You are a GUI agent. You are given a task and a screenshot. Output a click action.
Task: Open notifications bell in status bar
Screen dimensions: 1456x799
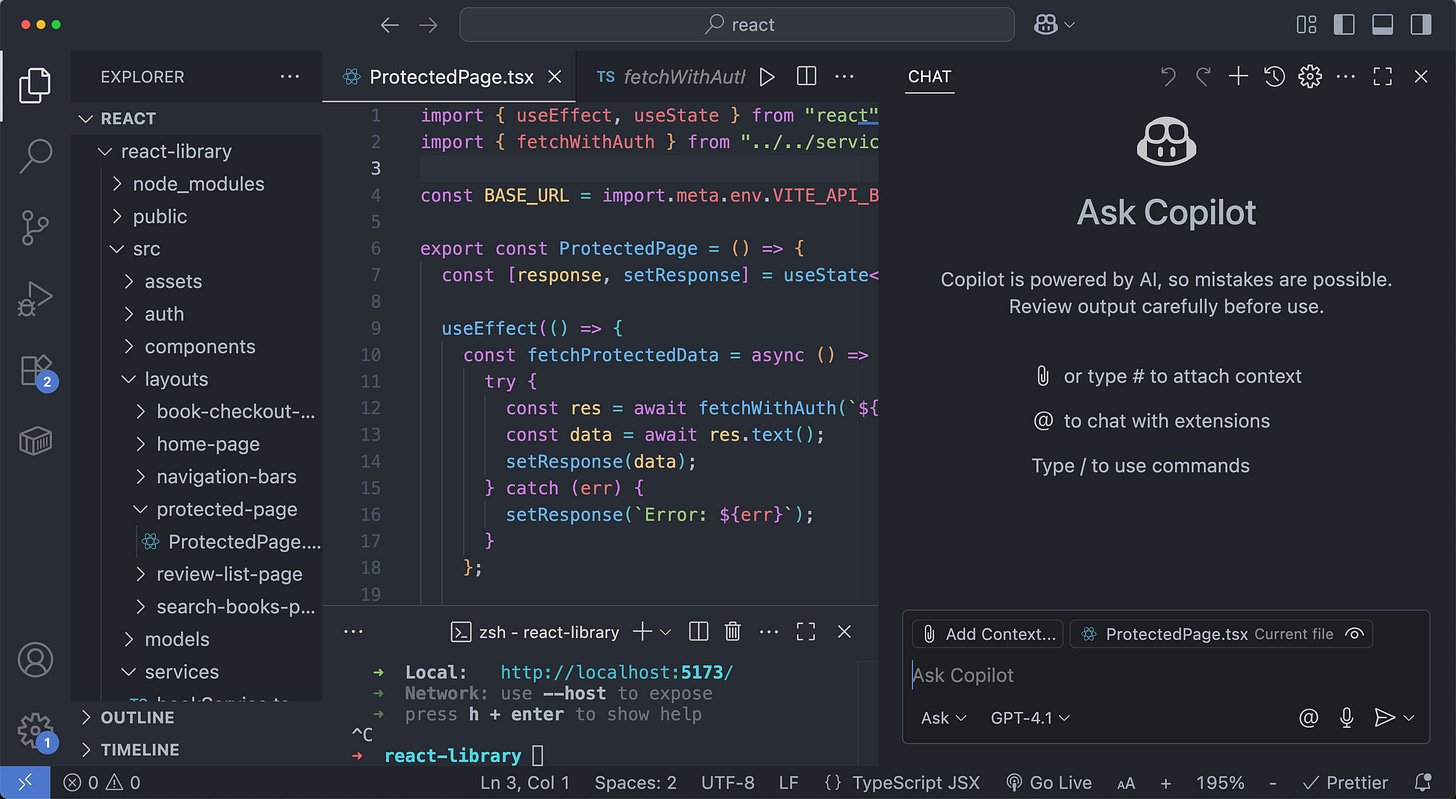[x=1421, y=782]
